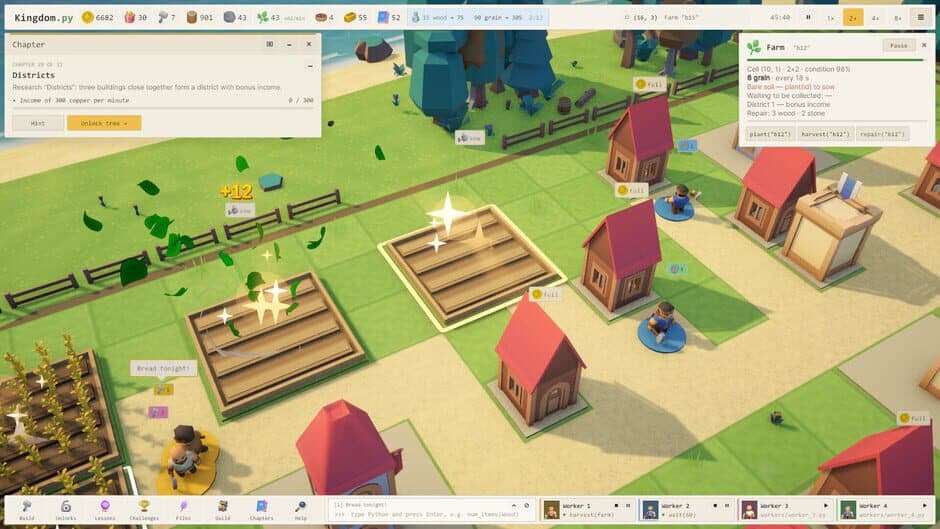The height and width of the screenshot is (529, 940).
Task: Open the Chapters panel
Action: coord(261,509)
